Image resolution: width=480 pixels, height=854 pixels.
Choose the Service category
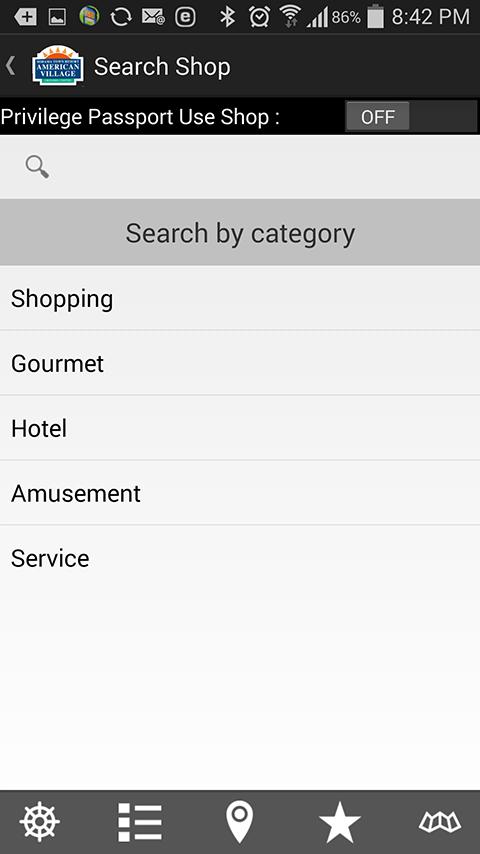[x=240, y=558]
